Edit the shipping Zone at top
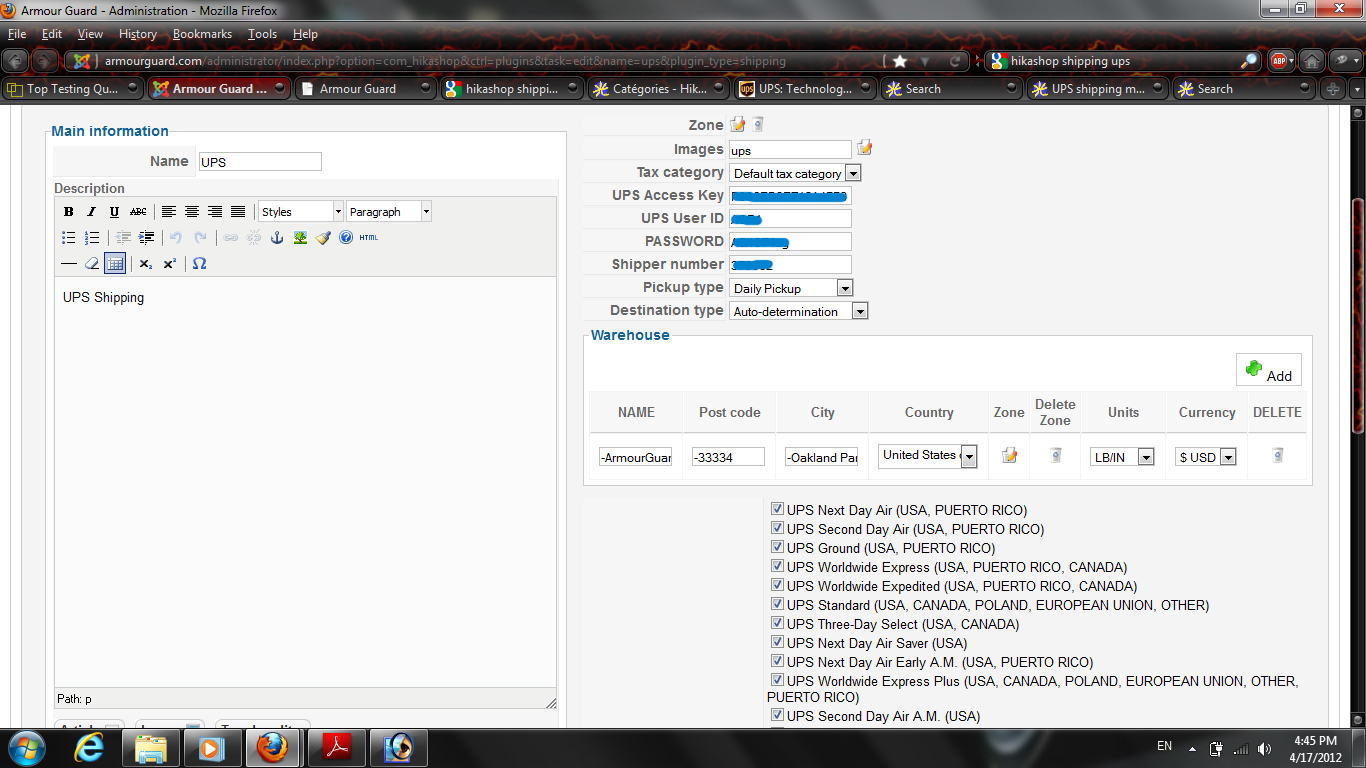This screenshot has height=768, width=1366. [738, 125]
